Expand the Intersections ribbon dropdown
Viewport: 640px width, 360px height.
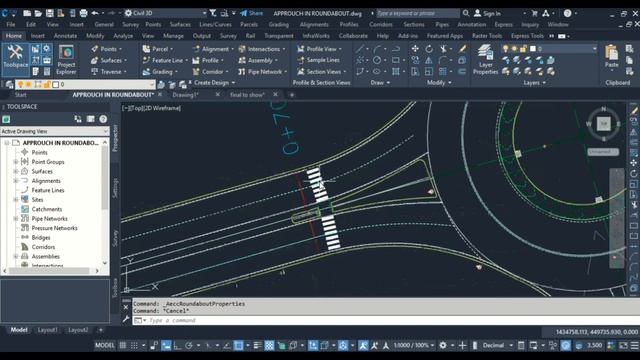(284, 49)
